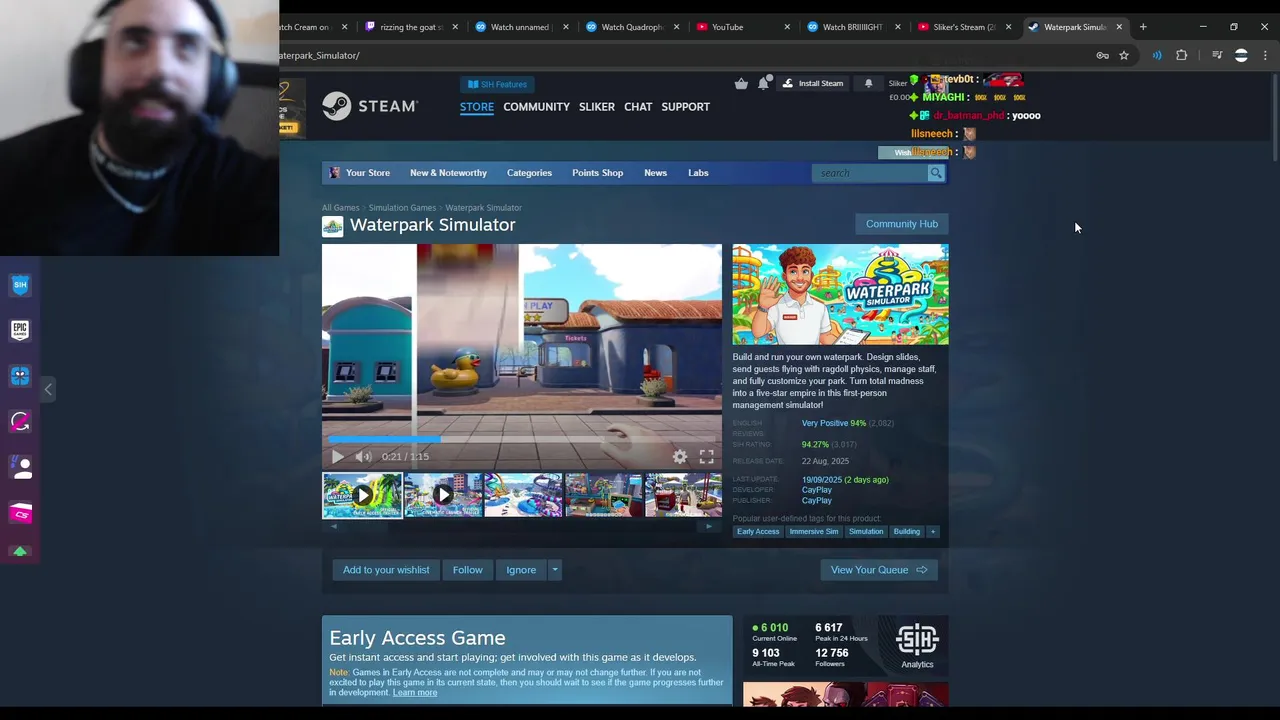Focus the store search field
1280x720 pixels.
[870, 173]
